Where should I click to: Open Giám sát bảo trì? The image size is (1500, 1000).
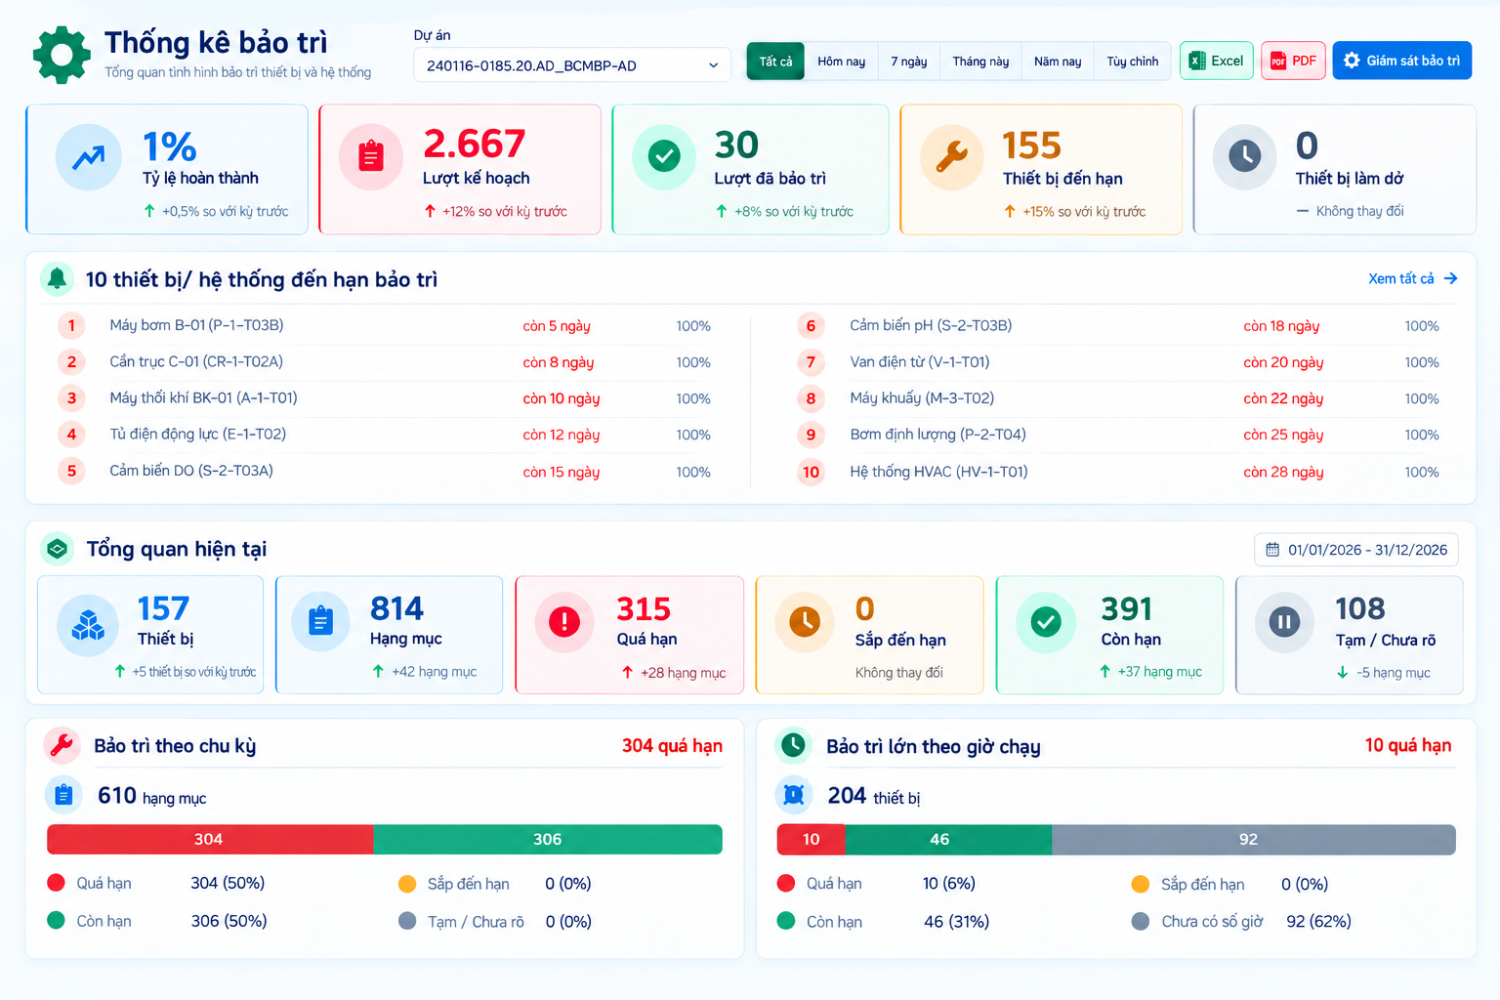coord(1402,61)
